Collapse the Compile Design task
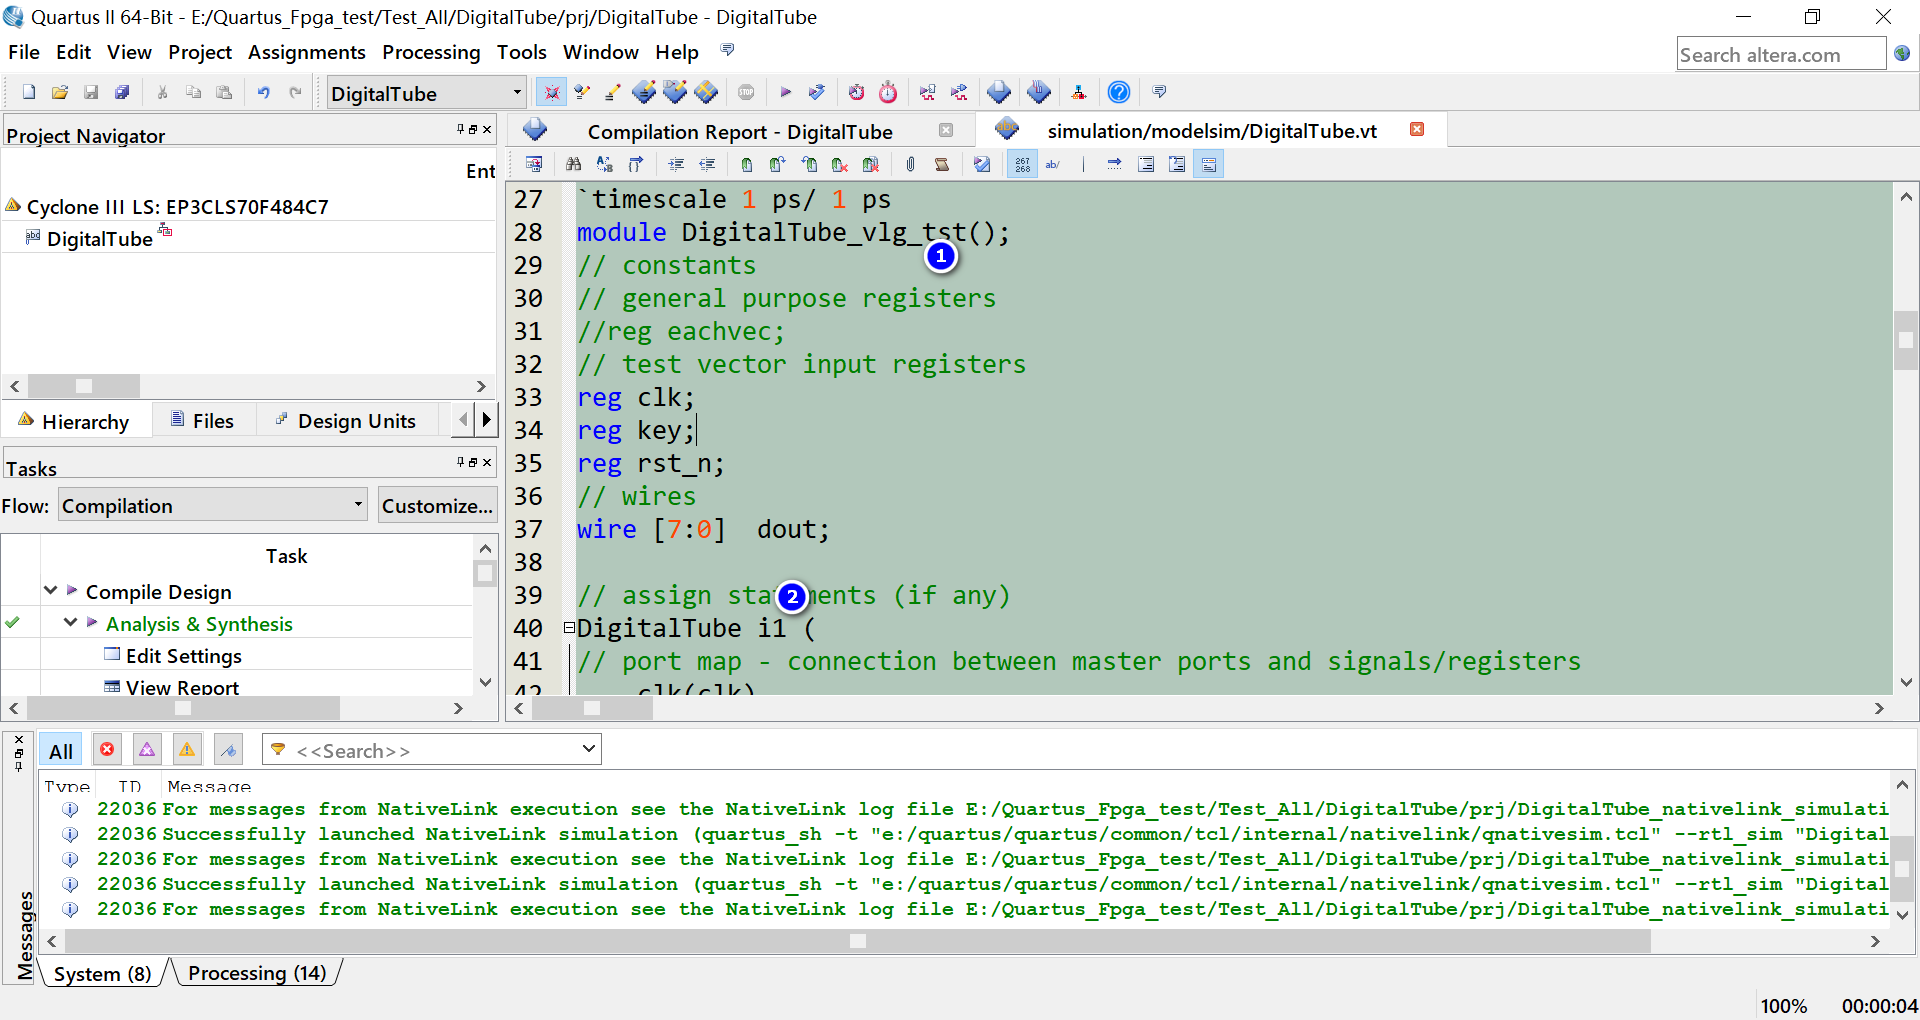The image size is (1920, 1020). click(x=50, y=591)
